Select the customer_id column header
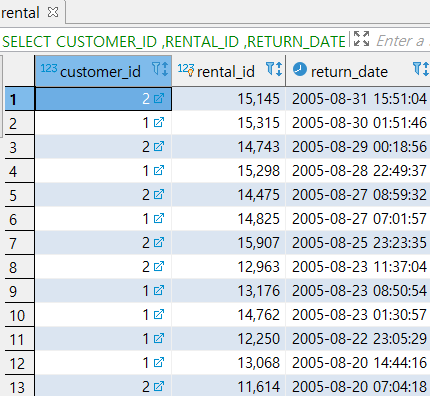The image size is (430, 396). click(x=103, y=71)
